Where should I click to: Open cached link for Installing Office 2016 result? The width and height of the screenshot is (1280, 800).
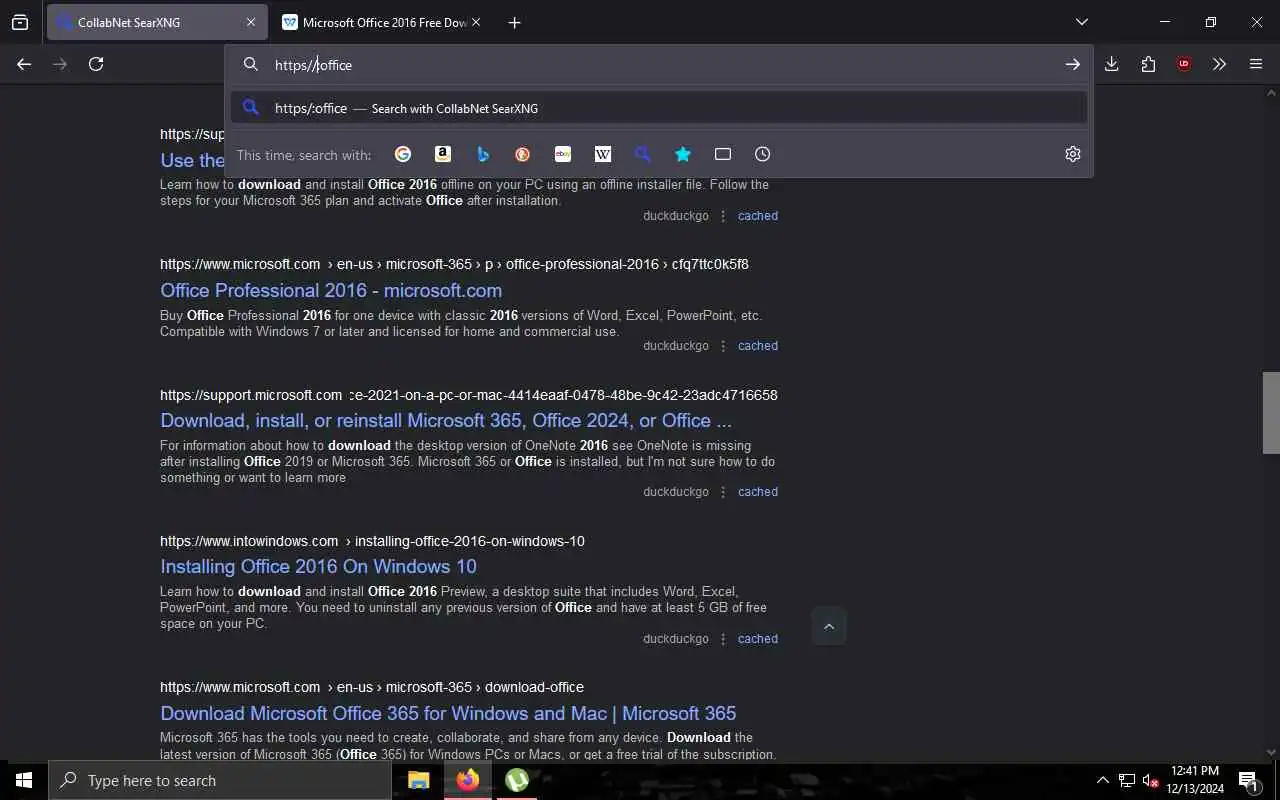click(758, 639)
